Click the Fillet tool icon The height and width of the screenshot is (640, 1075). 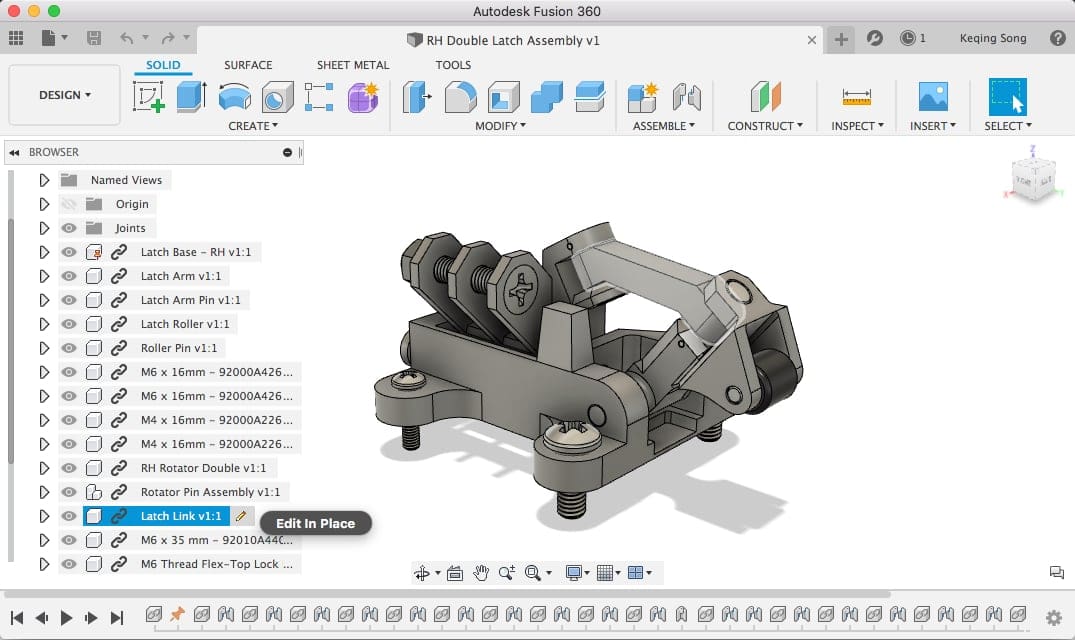tap(460, 97)
